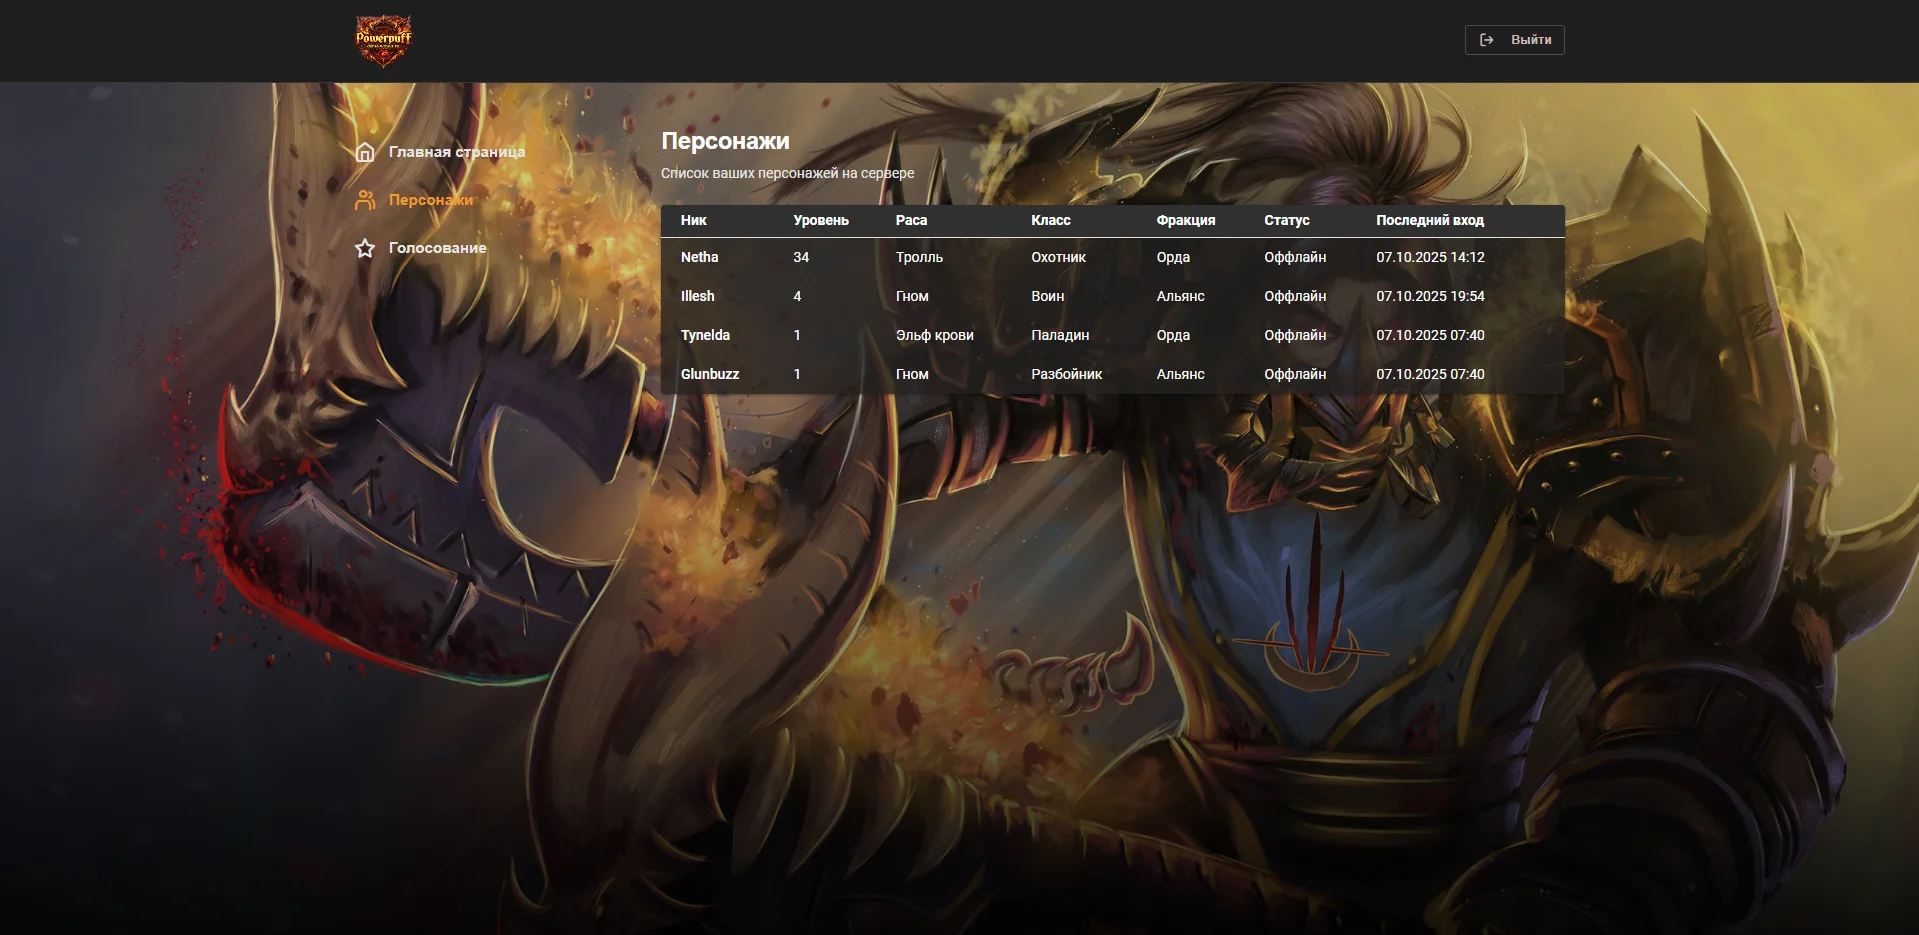Screen dimensions: 1919x935
Task: Click last login 07.10.2025 14:12
Action: coord(1430,257)
